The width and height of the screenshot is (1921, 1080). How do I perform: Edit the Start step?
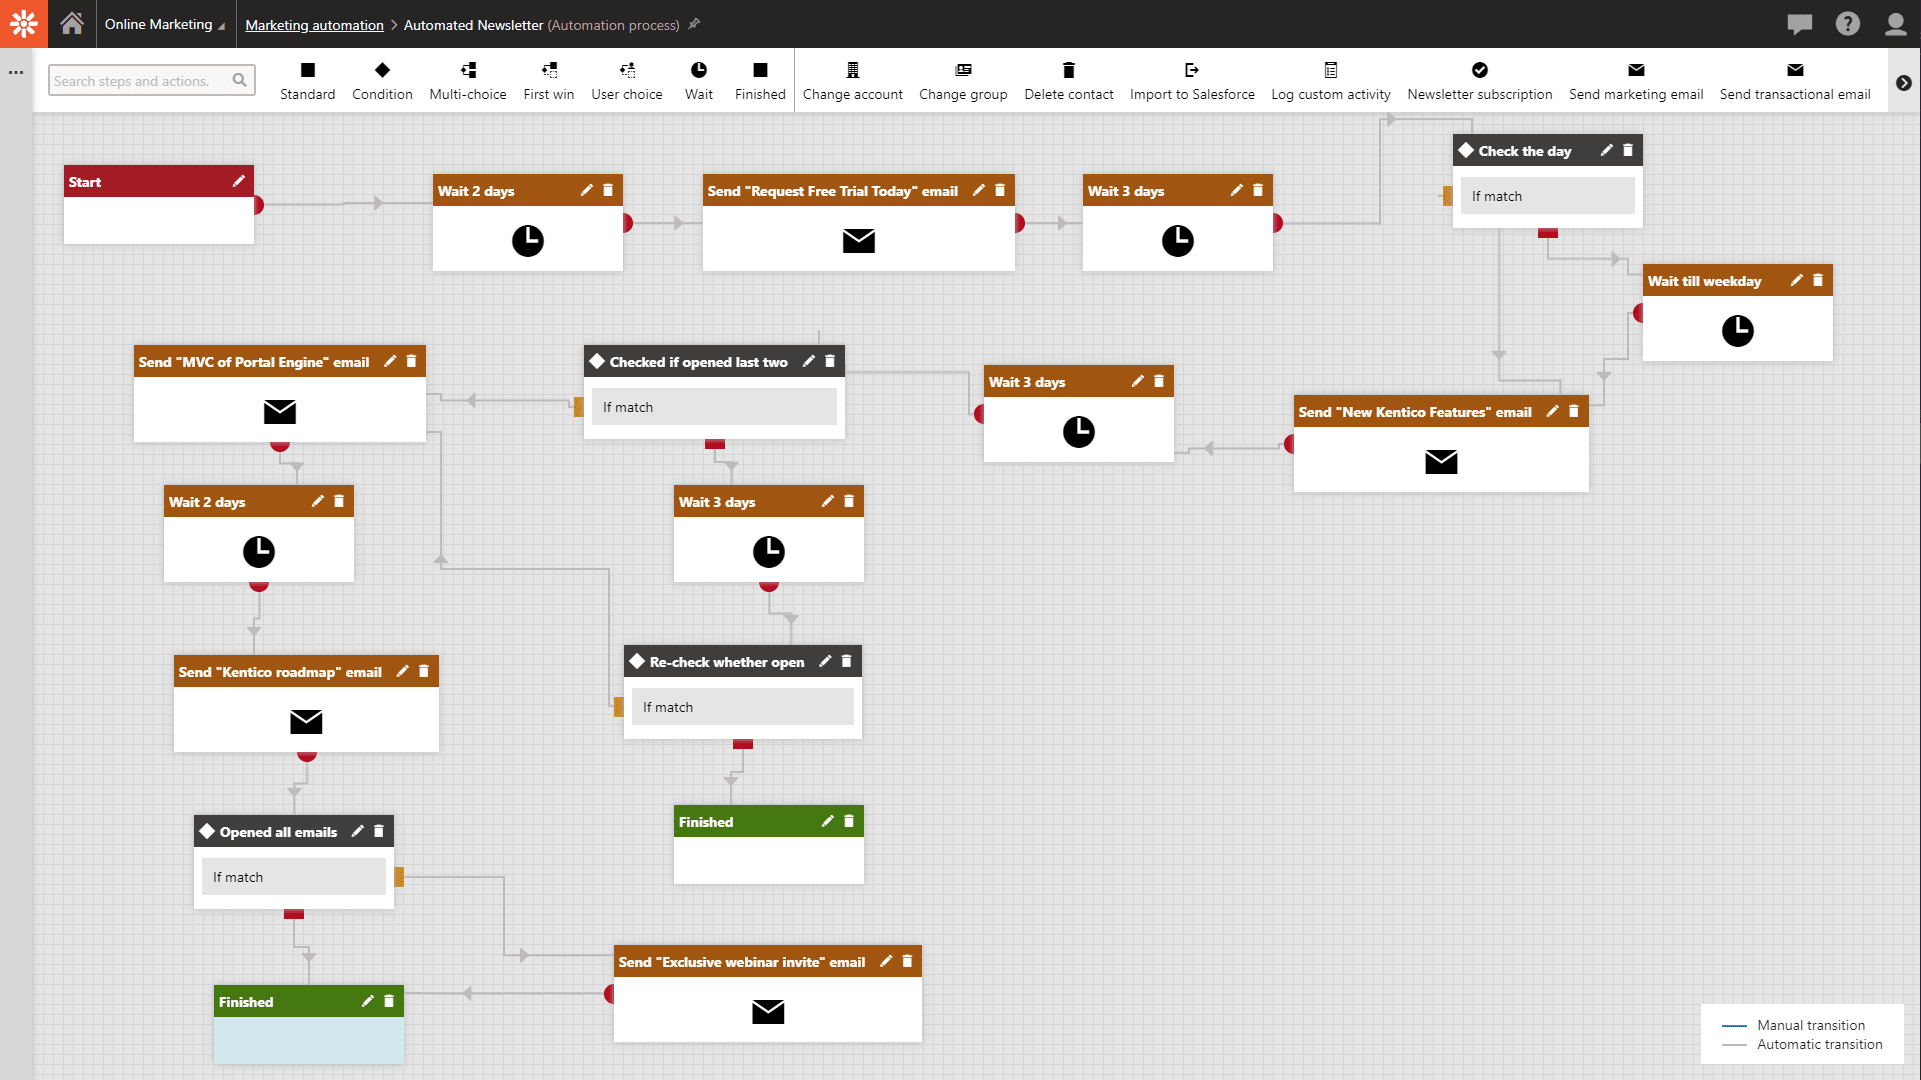coord(238,181)
